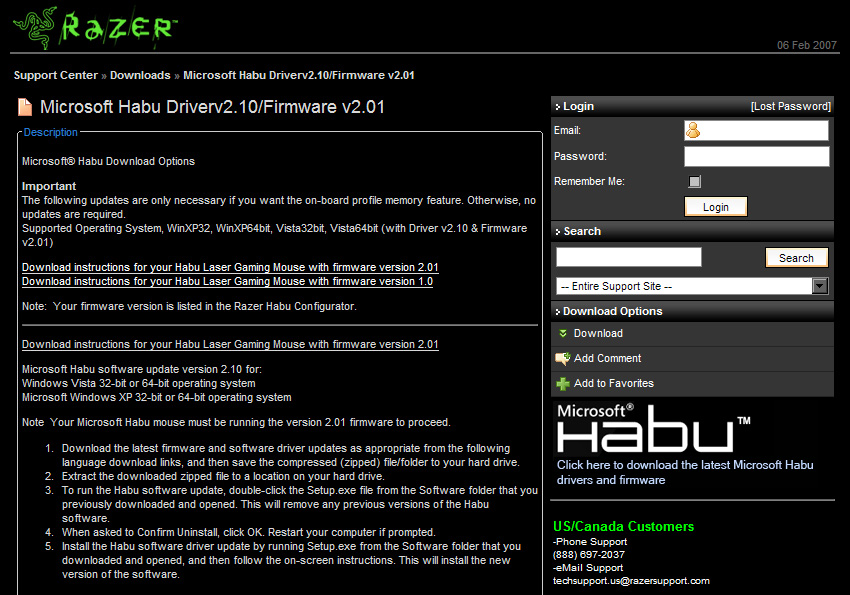Click the US/Canada Customers heading
The width and height of the screenshot is (850, 595).
point(623,526)
